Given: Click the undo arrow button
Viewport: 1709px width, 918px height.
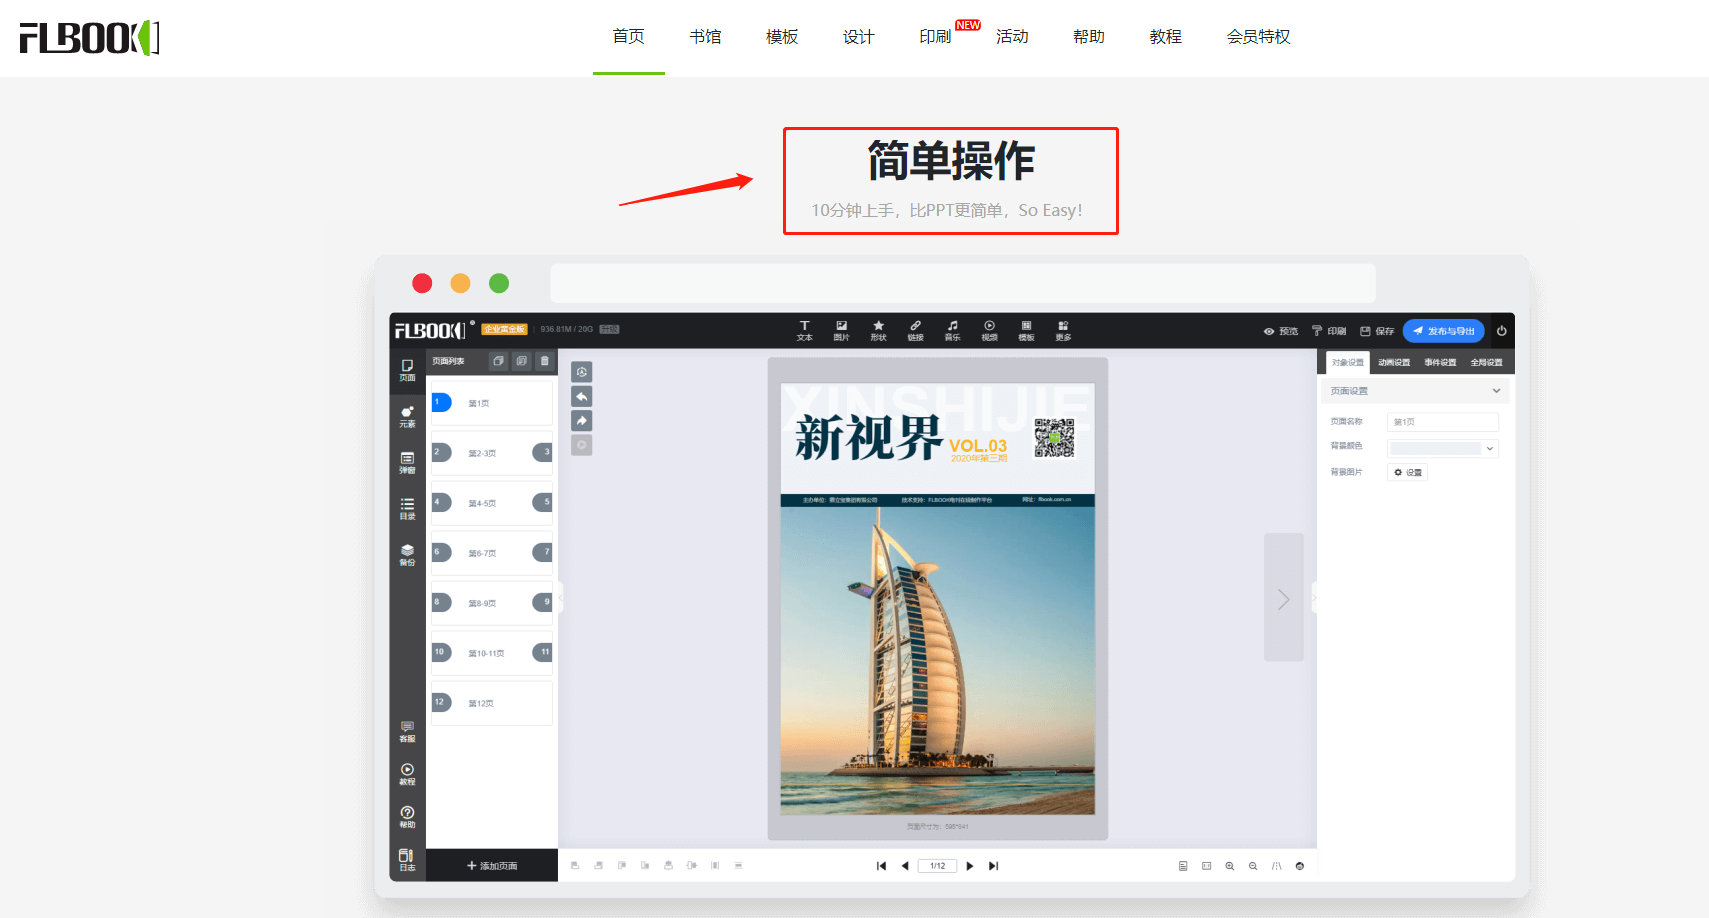Looking at the screenshot, I should click(x=582, y=396).
